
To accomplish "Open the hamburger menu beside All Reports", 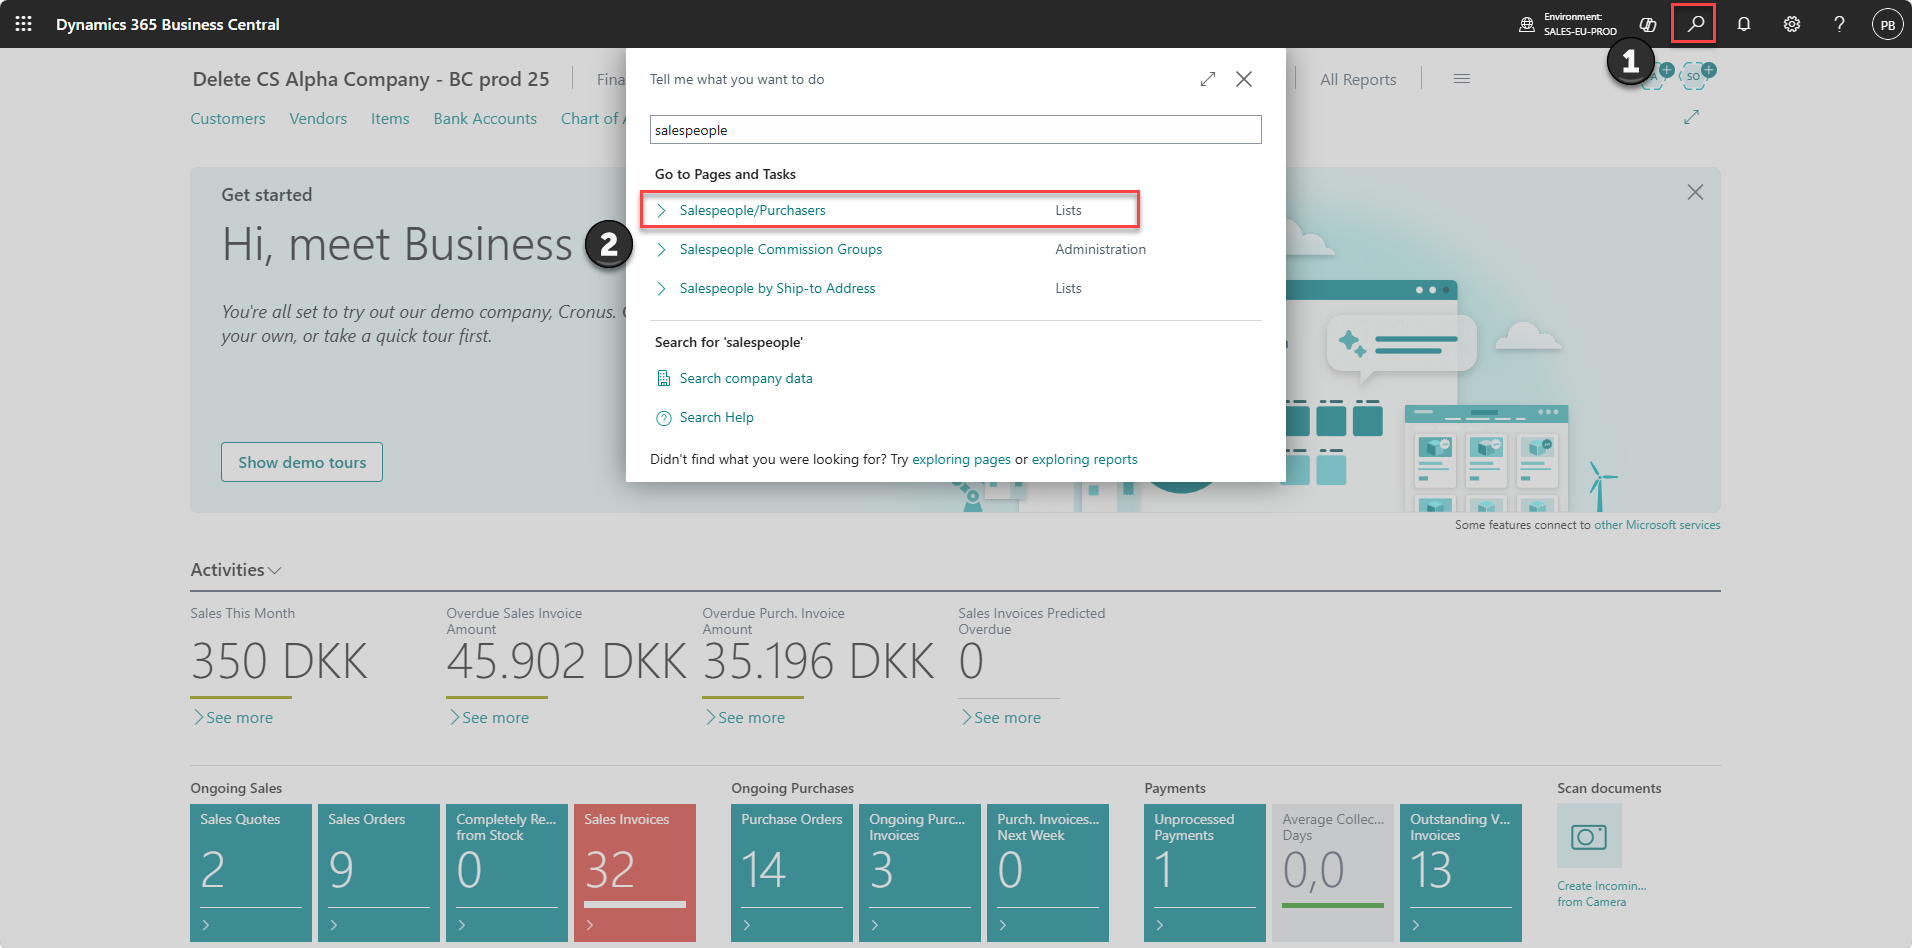I will [1462, 79].
